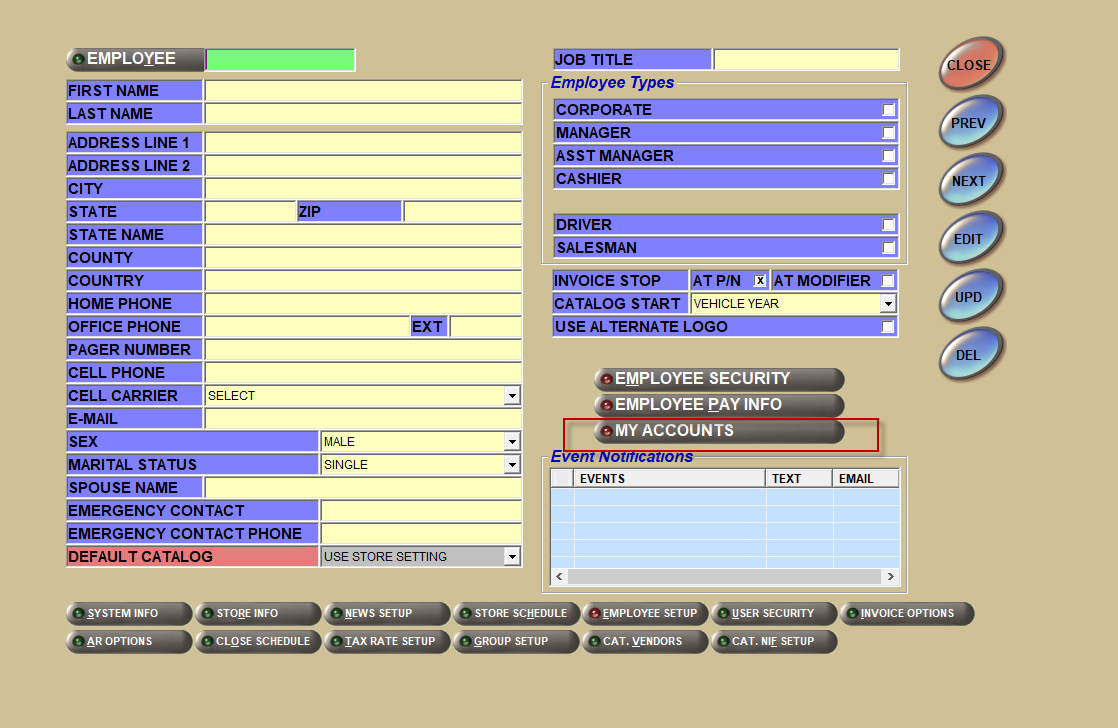Tick the Use Alternate Logo checkbox
This screenshot has height=728, width=1118.
888,327
